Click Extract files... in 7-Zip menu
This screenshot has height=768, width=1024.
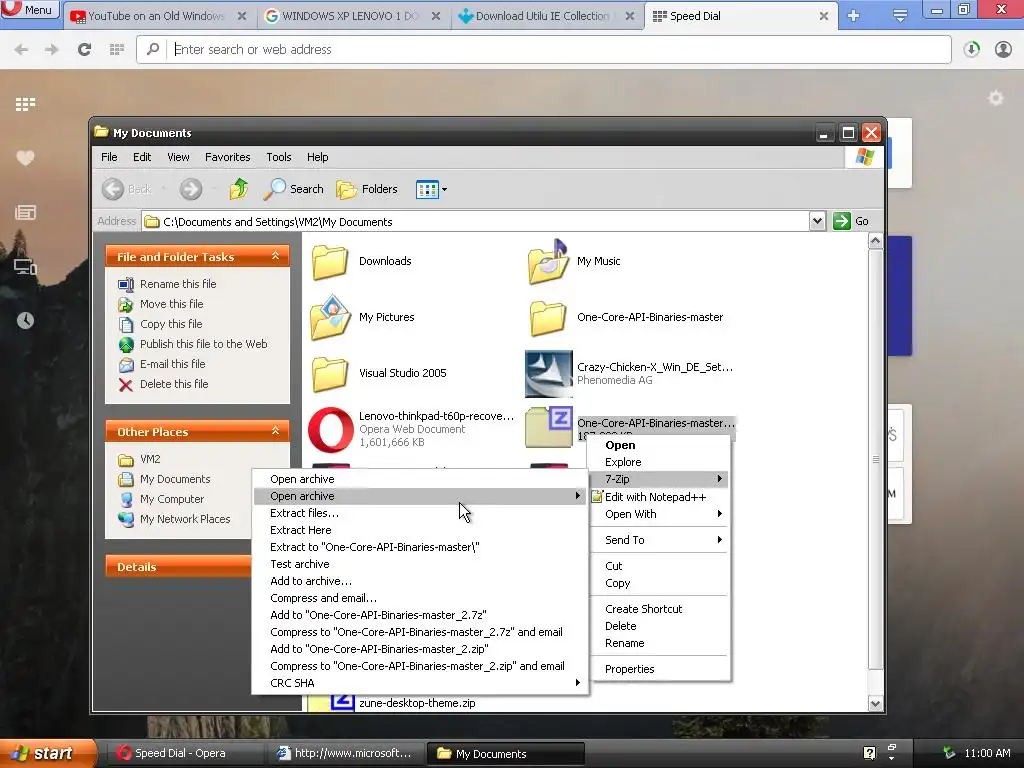click(x=420, y=513)
